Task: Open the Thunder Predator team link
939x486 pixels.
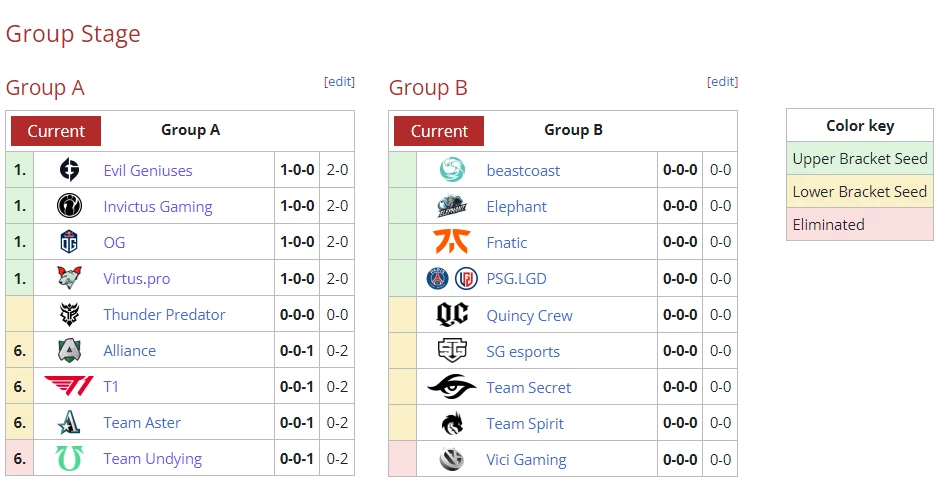Action: (164, 315)
